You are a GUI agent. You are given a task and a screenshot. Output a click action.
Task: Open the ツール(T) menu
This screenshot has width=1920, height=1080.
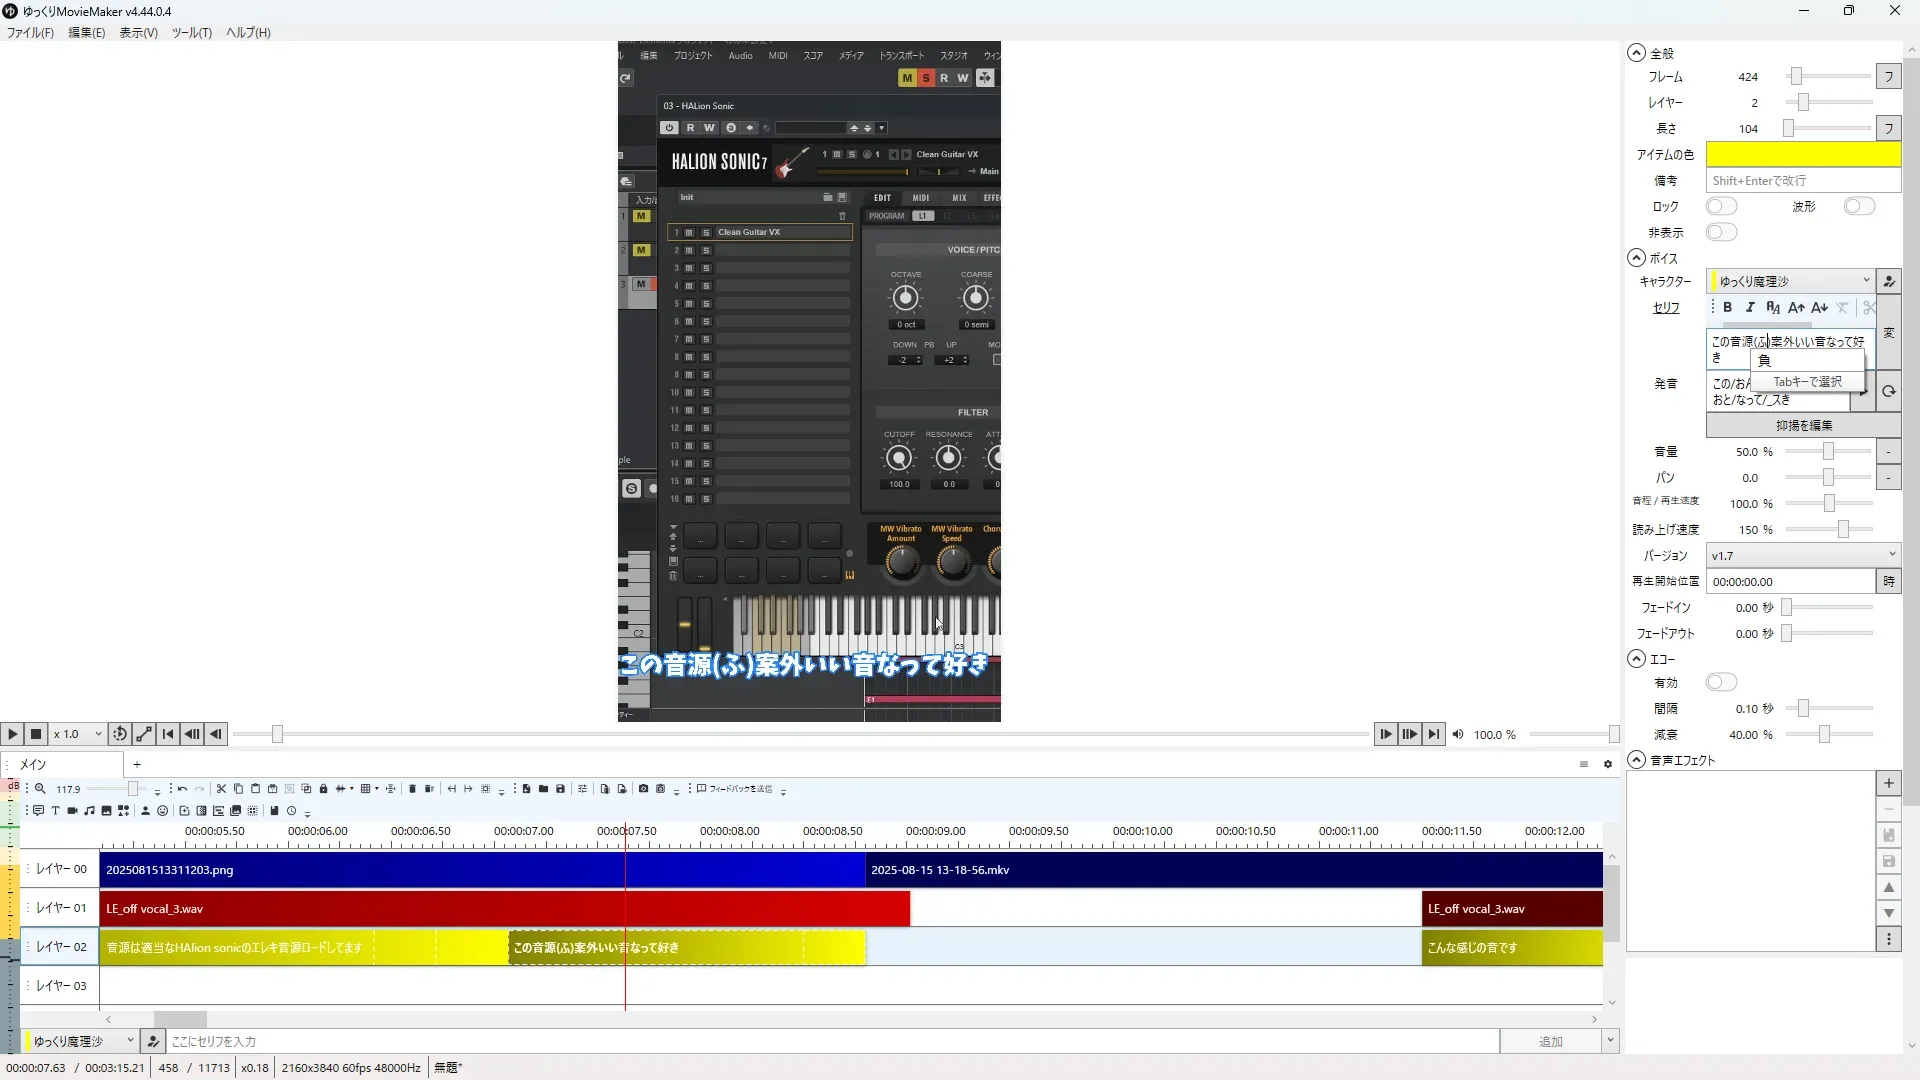[191, 33]
